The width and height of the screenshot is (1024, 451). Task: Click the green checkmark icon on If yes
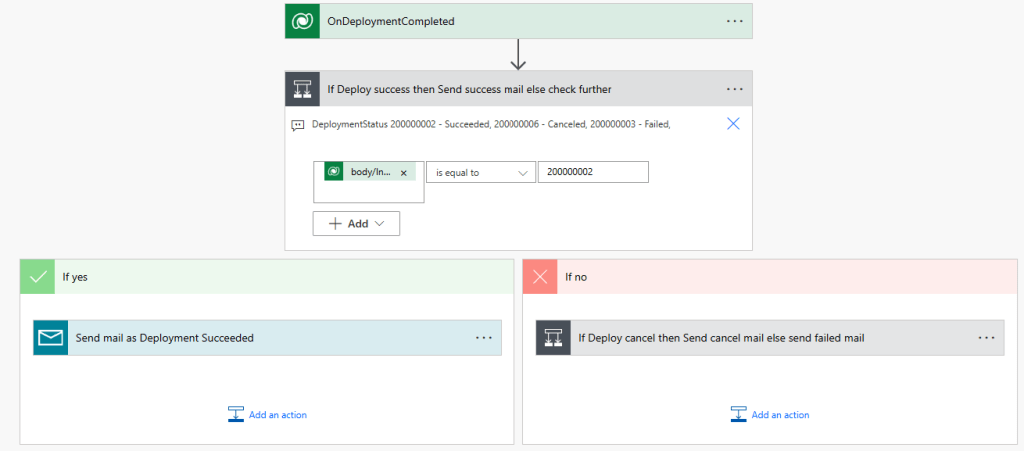click(38, 277)
